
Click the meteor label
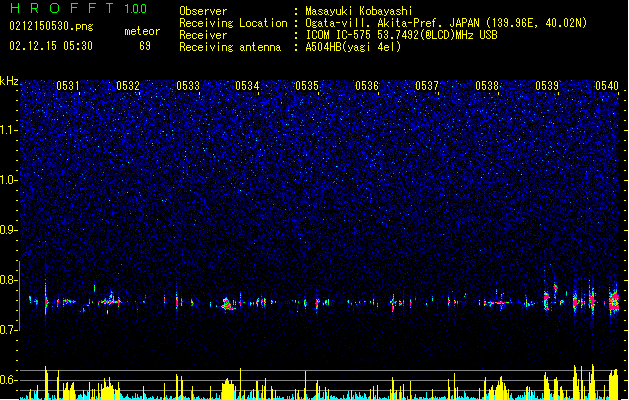click(142, 31)
